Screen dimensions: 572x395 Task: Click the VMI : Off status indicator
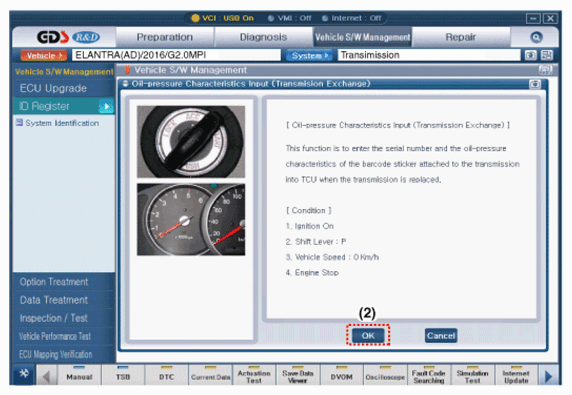tap(290, 18)
